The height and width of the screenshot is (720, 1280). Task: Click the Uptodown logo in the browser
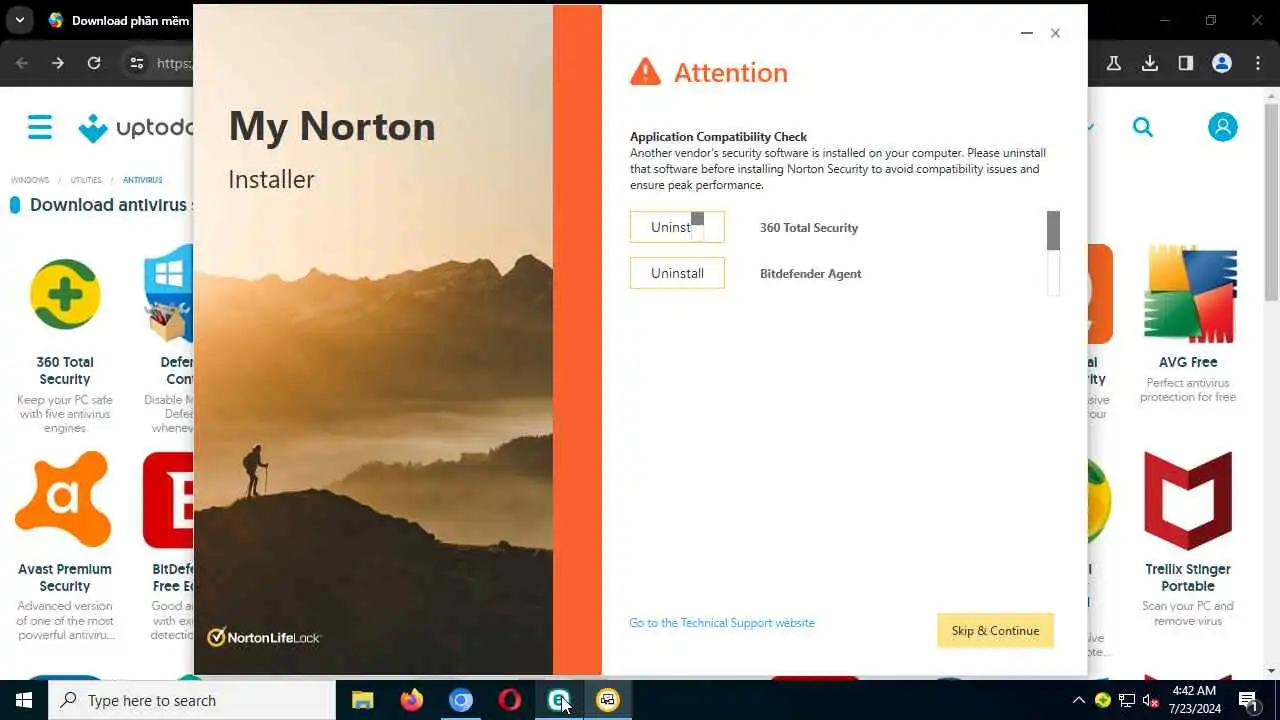135,128
